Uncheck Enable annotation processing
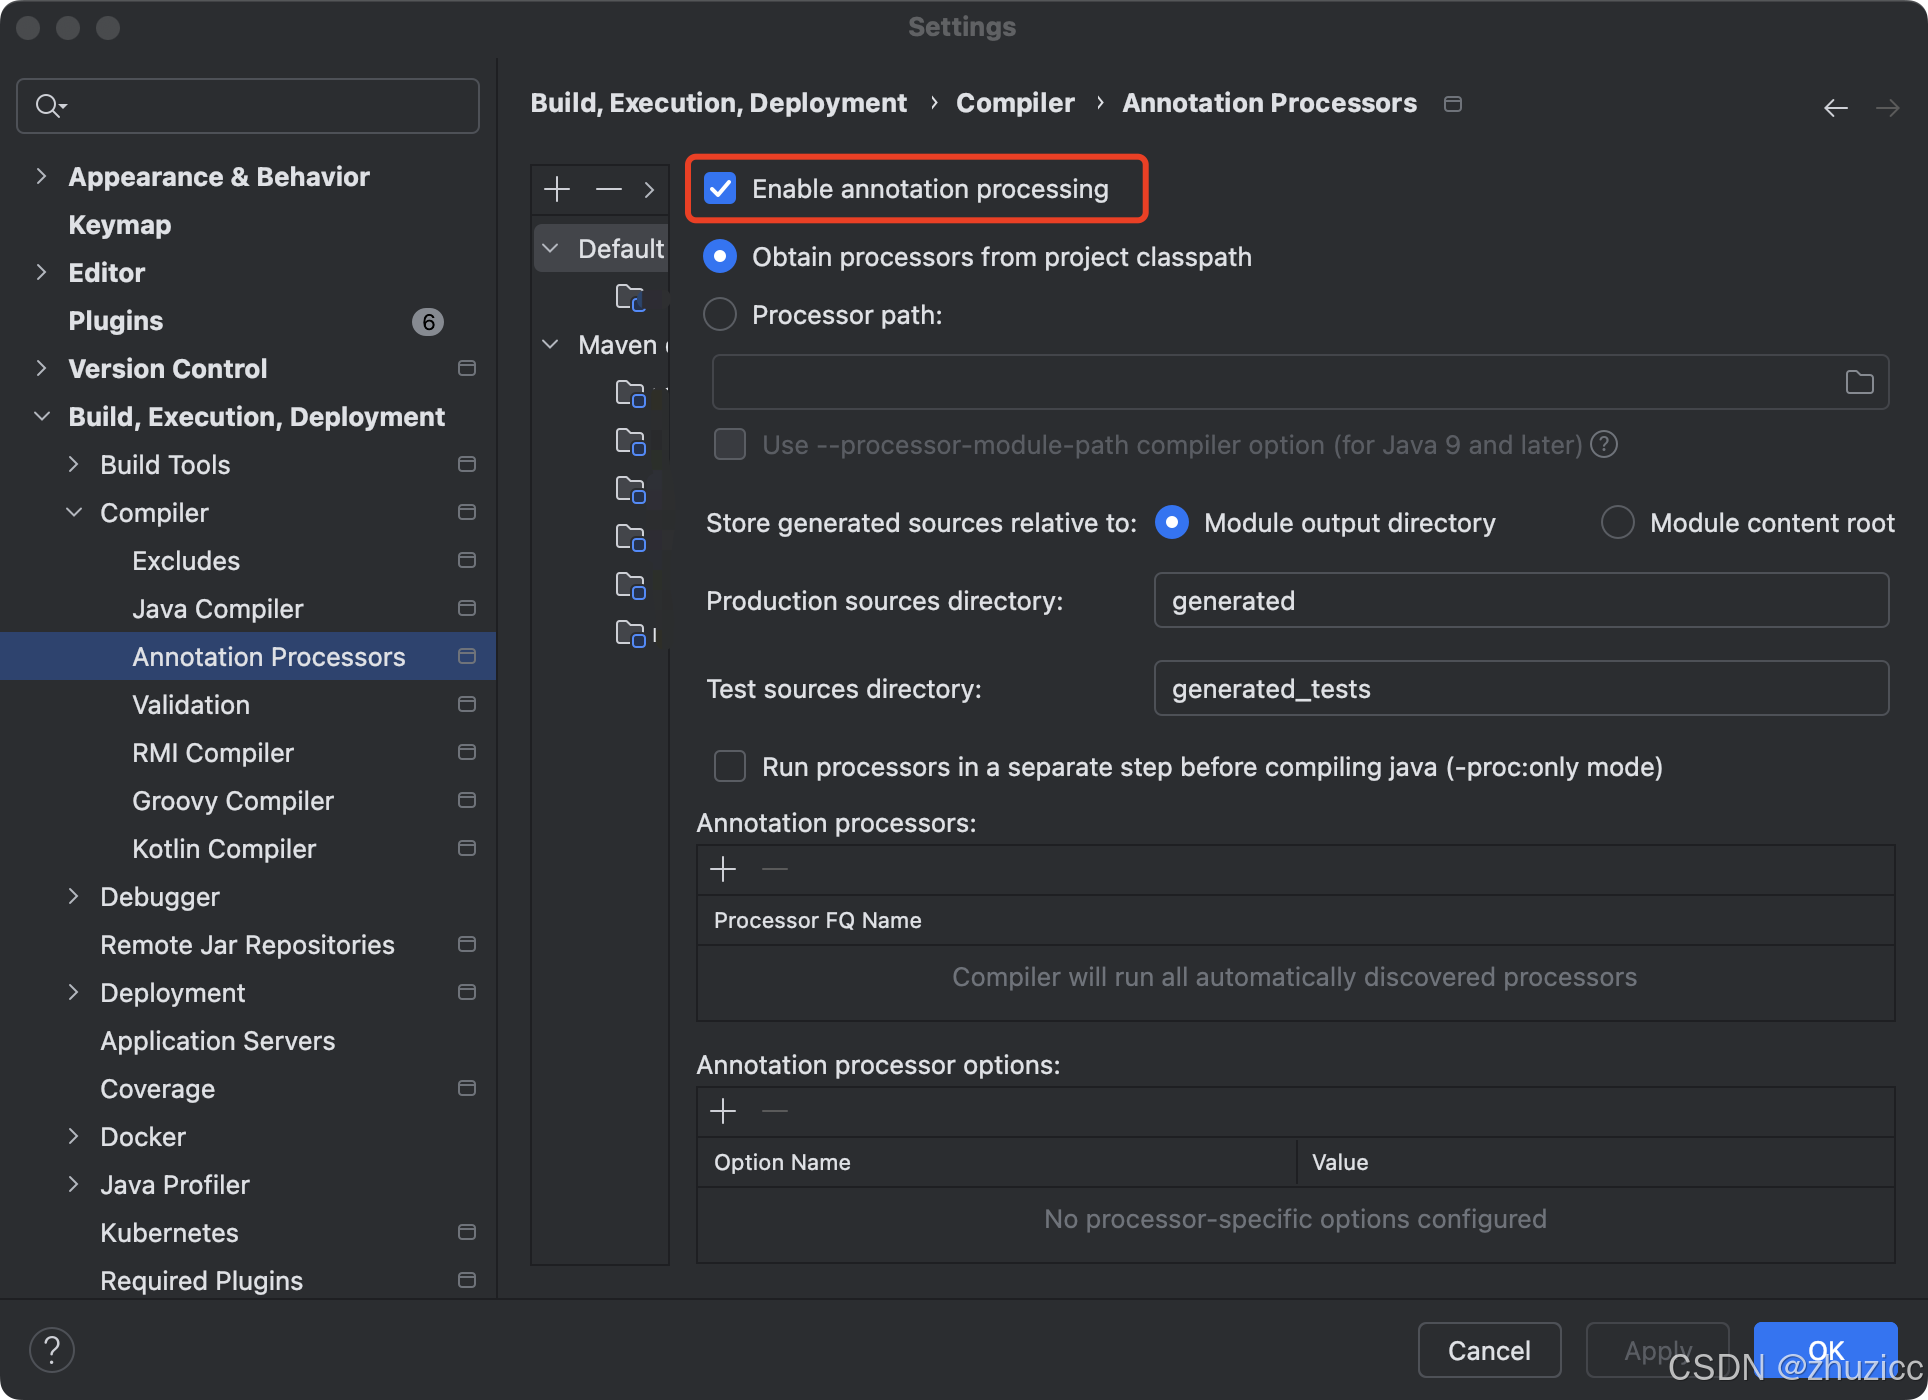This screenshot has height=1400, width=1928. coord(720,189)
